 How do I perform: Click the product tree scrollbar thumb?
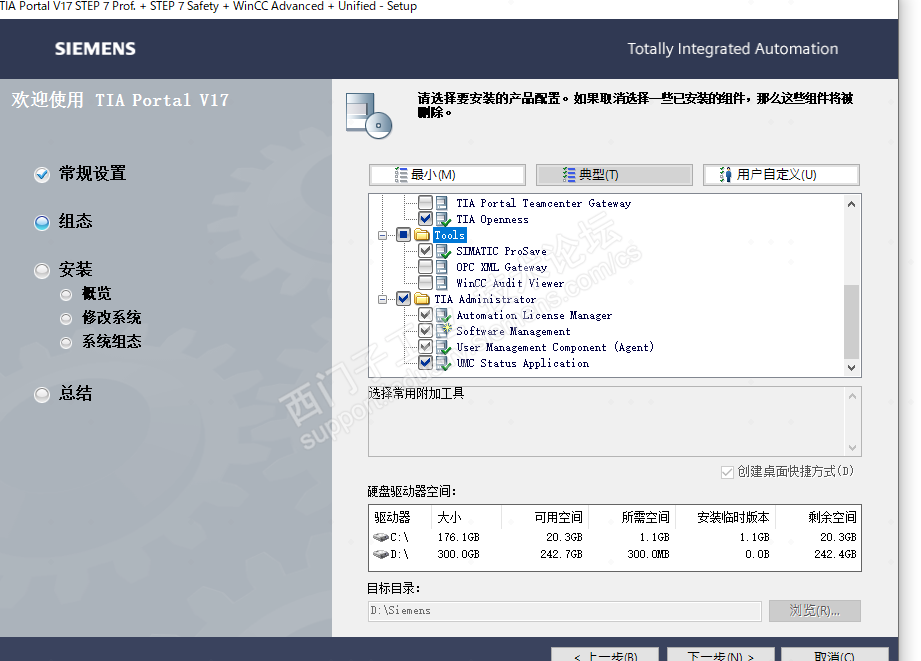pos(851,321)
